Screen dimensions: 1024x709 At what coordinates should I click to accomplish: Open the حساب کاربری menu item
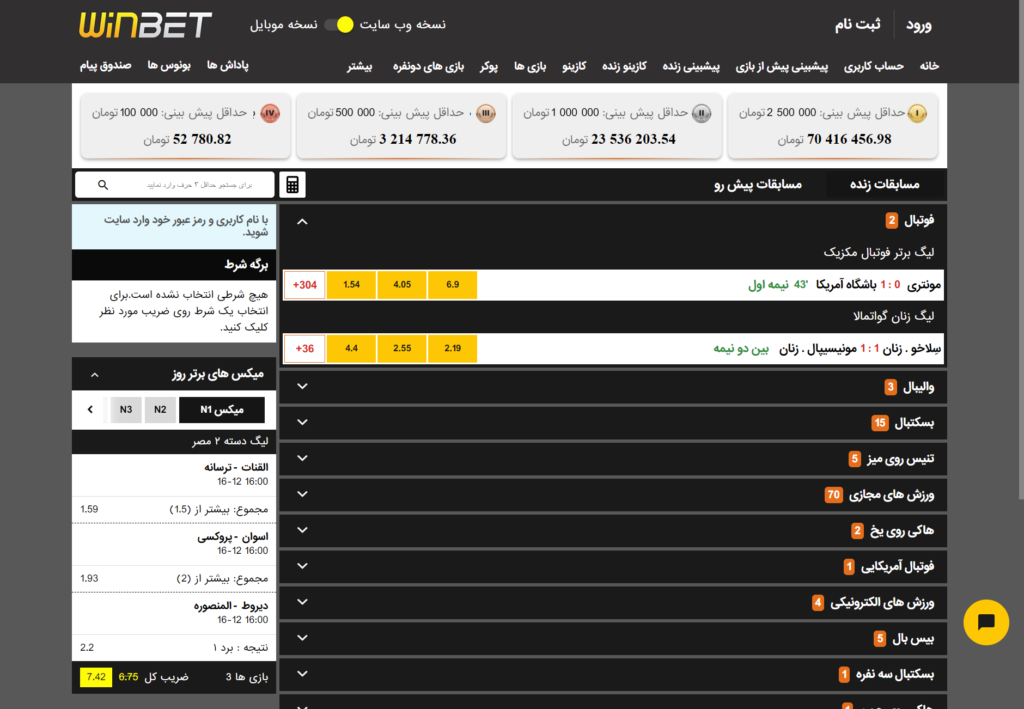(x=873, y=66)
